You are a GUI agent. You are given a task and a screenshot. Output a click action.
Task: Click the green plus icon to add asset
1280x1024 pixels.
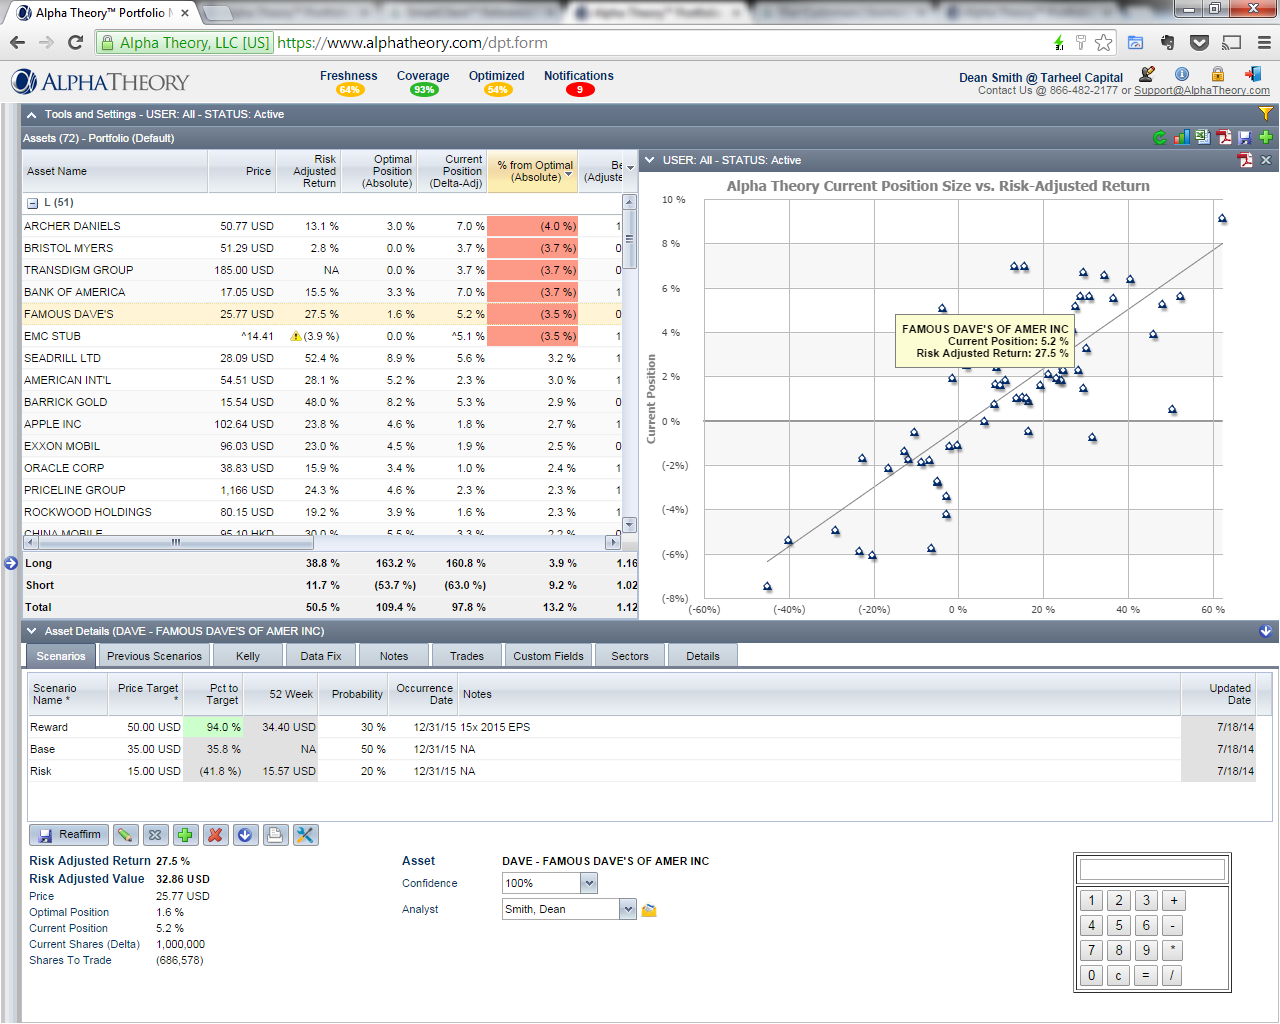[x=1266, y=138]
